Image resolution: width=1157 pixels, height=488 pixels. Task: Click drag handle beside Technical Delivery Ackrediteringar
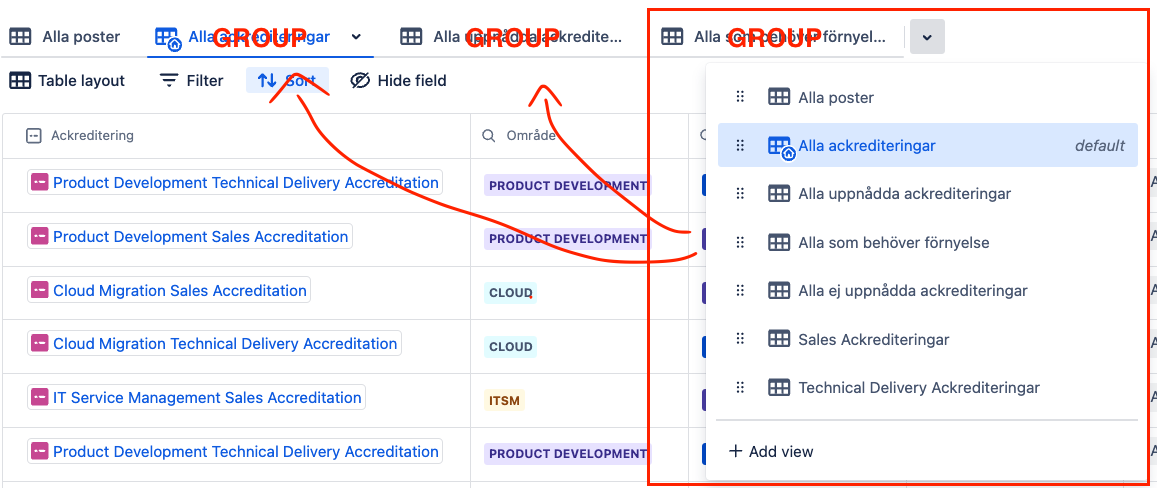click(x=740, y=388)
